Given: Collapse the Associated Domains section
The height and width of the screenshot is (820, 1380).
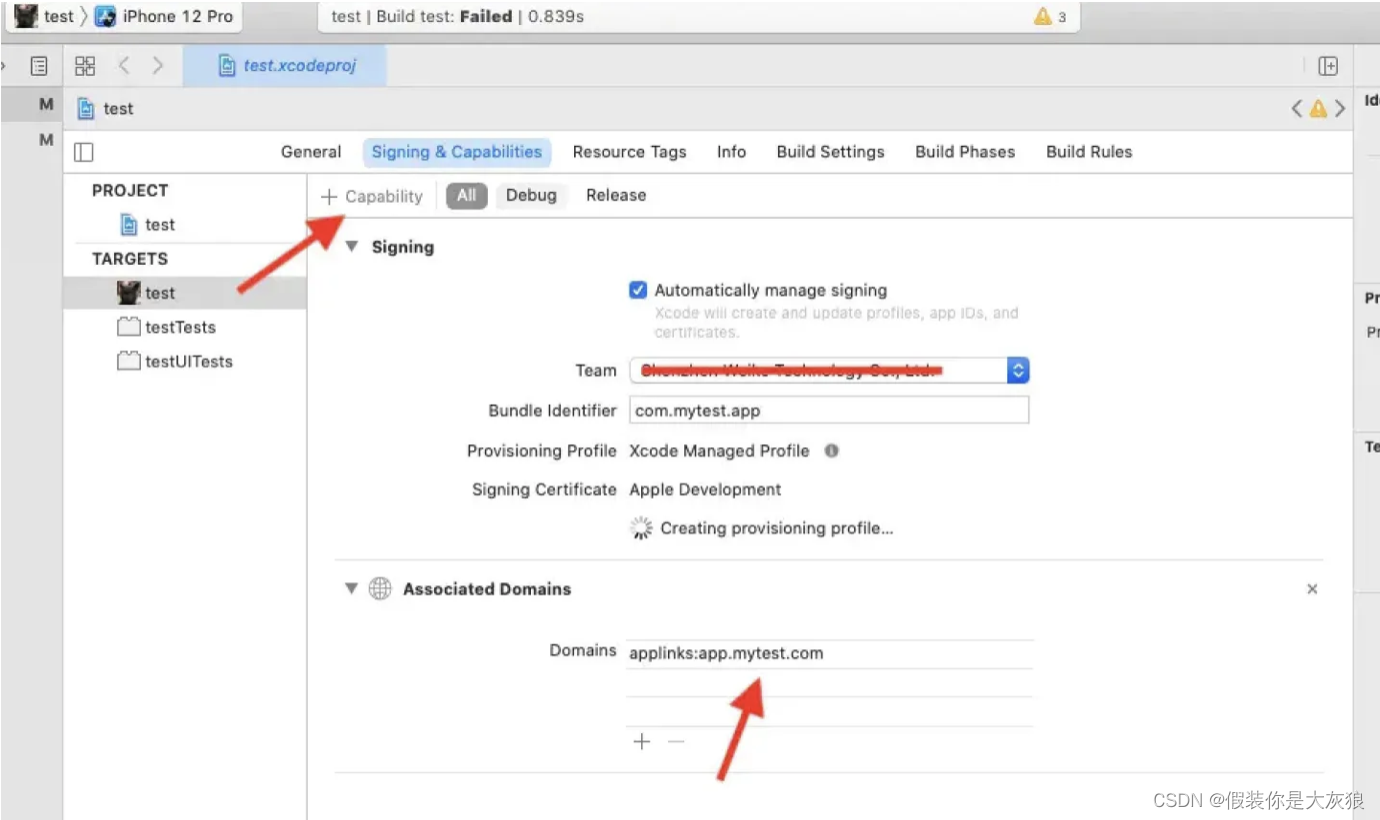Looking at the screenshot, I should tap(351, 588).
